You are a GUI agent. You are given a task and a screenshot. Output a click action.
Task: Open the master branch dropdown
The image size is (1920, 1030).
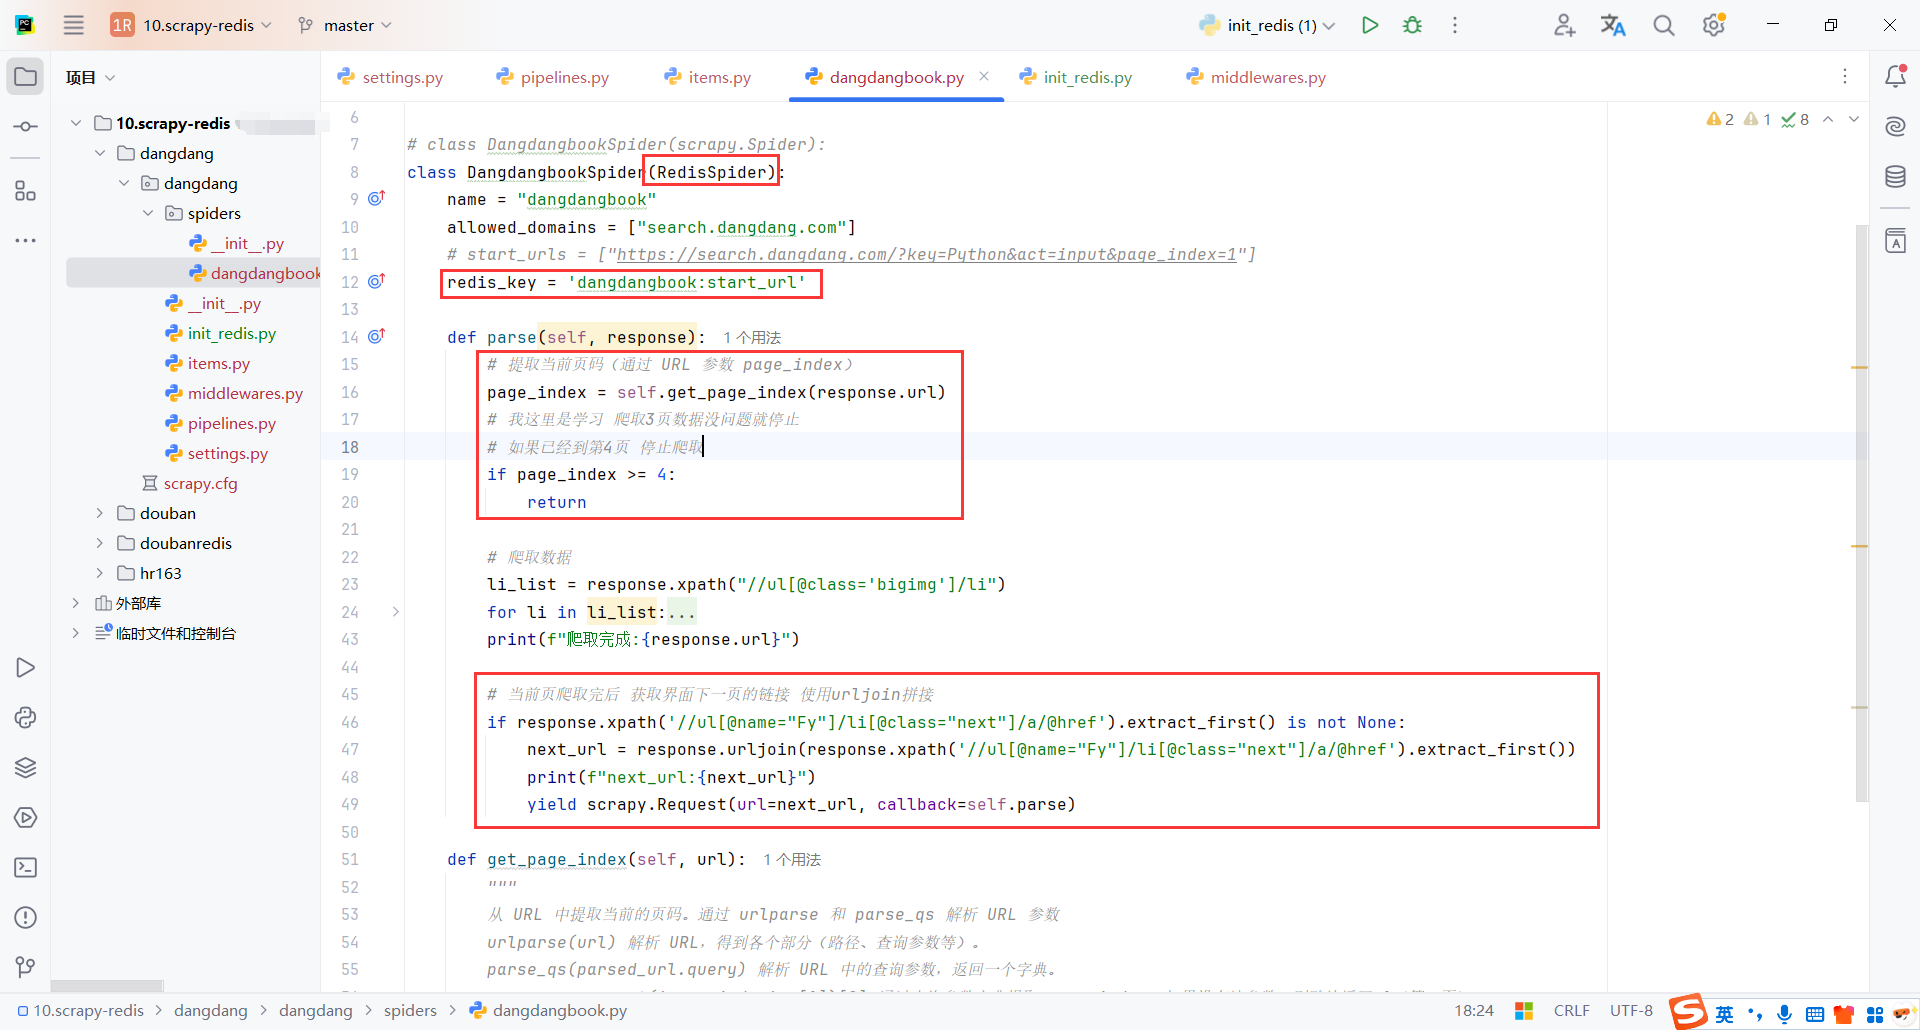pyautogui.click(x=345, y=25)
